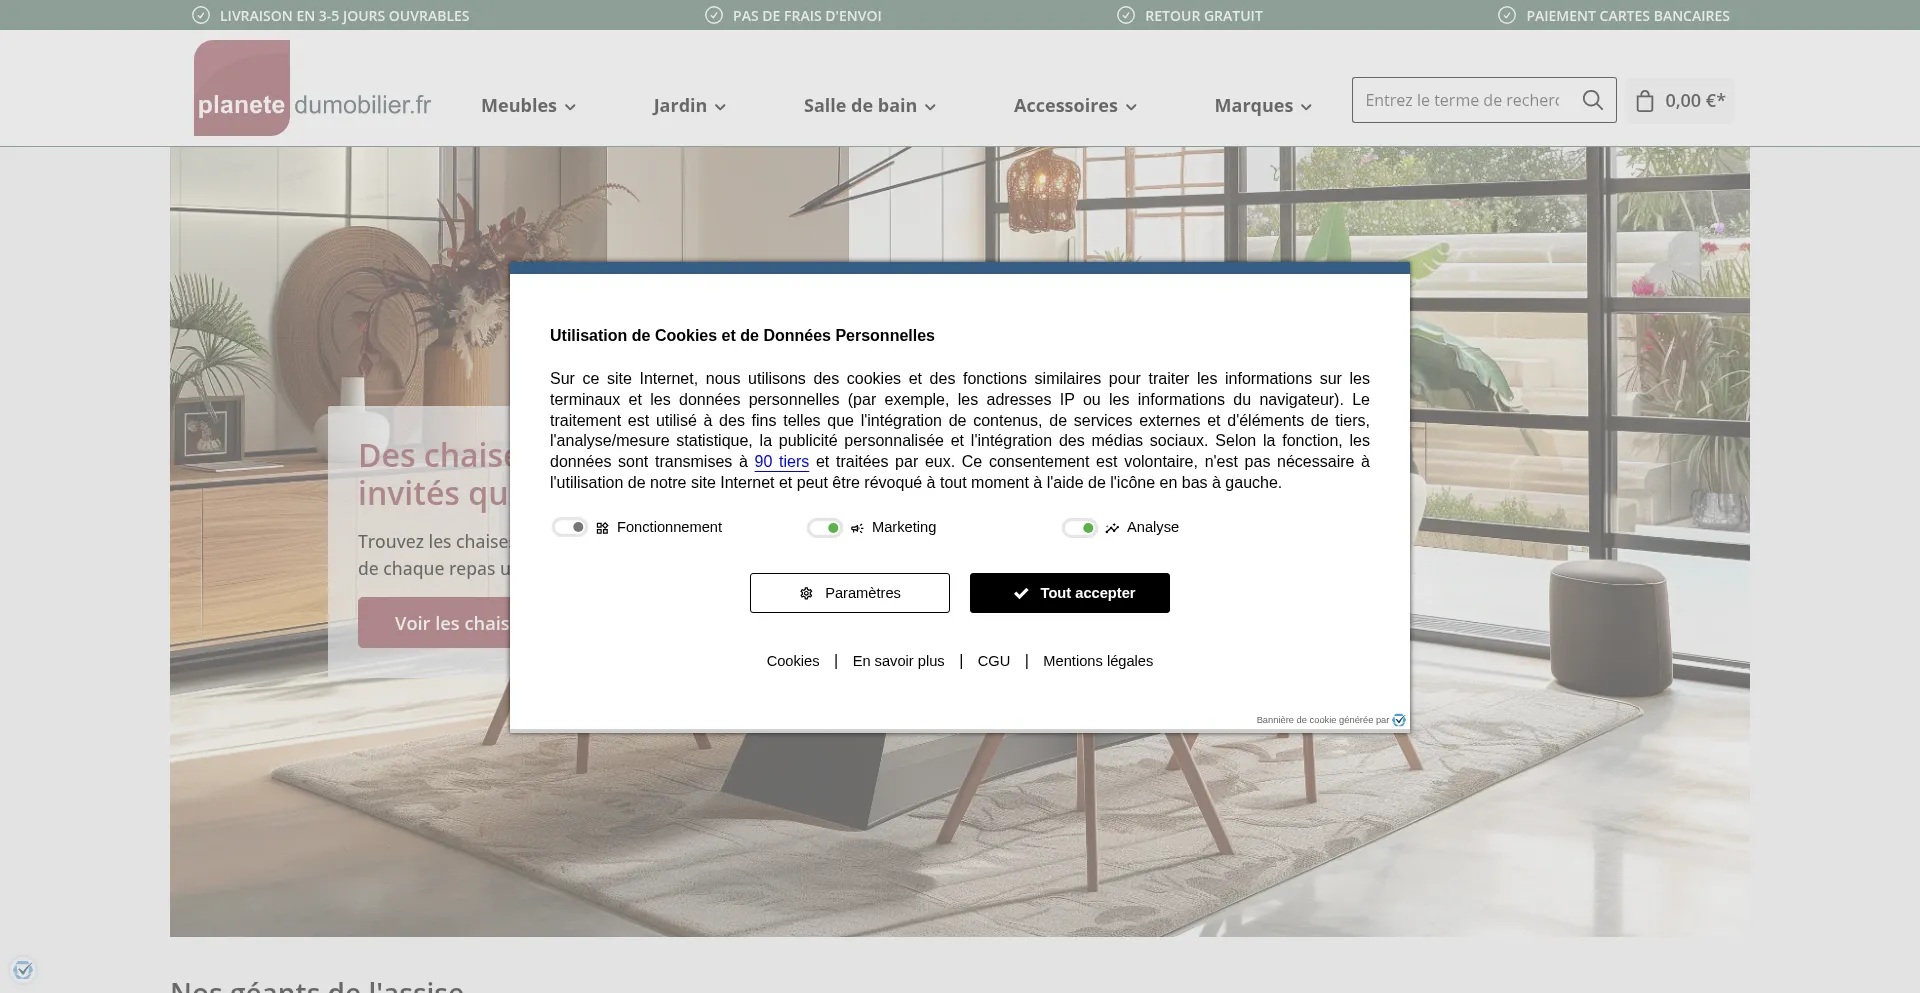Open the shopping bag cart icon
This screenshot has height=993, width=1920.
coord(1644,101)
